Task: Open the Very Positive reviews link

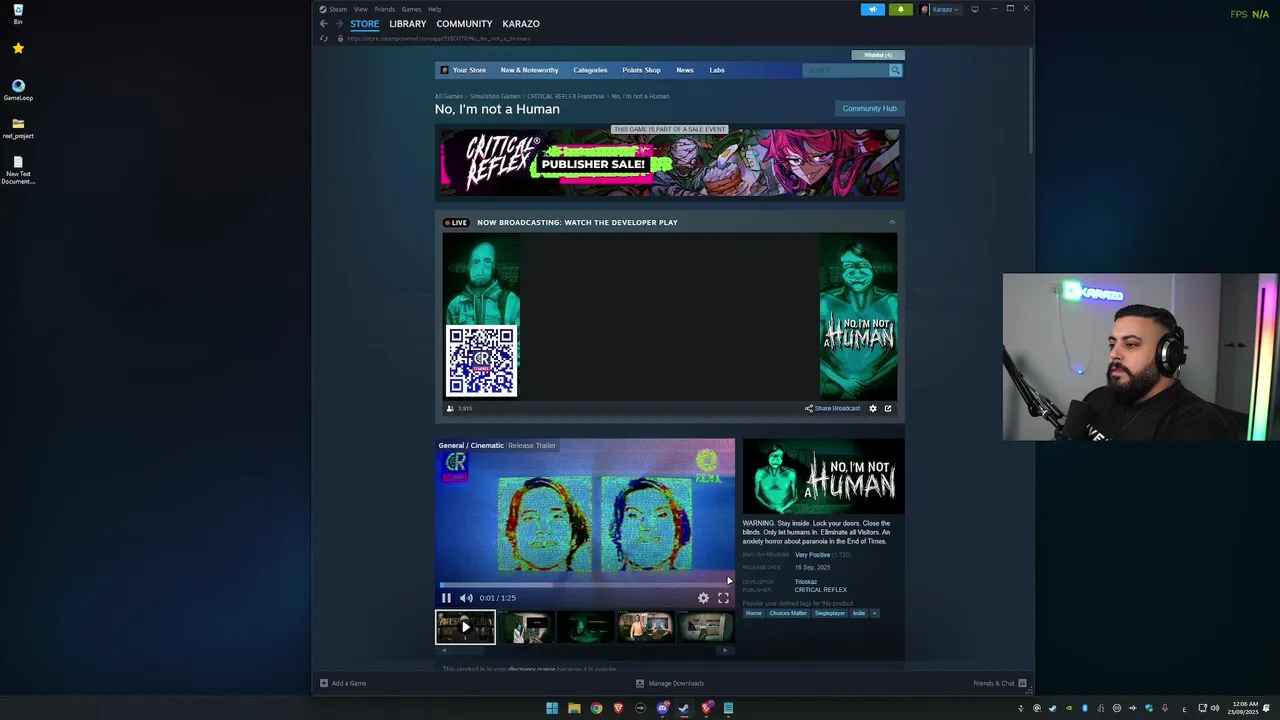Action: click(x=812, y=554)
